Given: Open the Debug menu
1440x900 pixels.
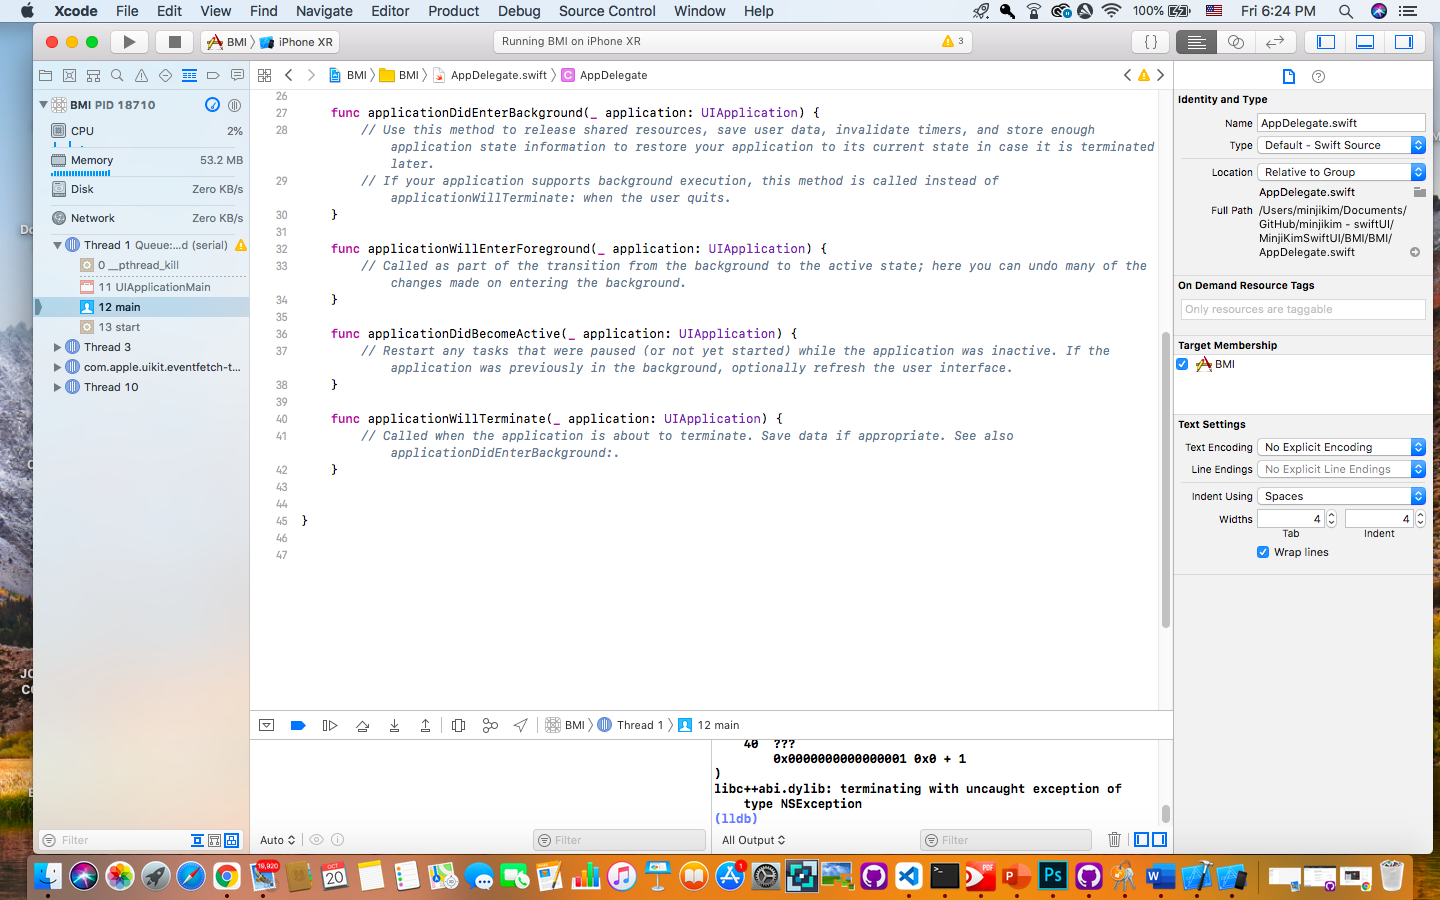Looking at the screenshot, I should 519,11.
